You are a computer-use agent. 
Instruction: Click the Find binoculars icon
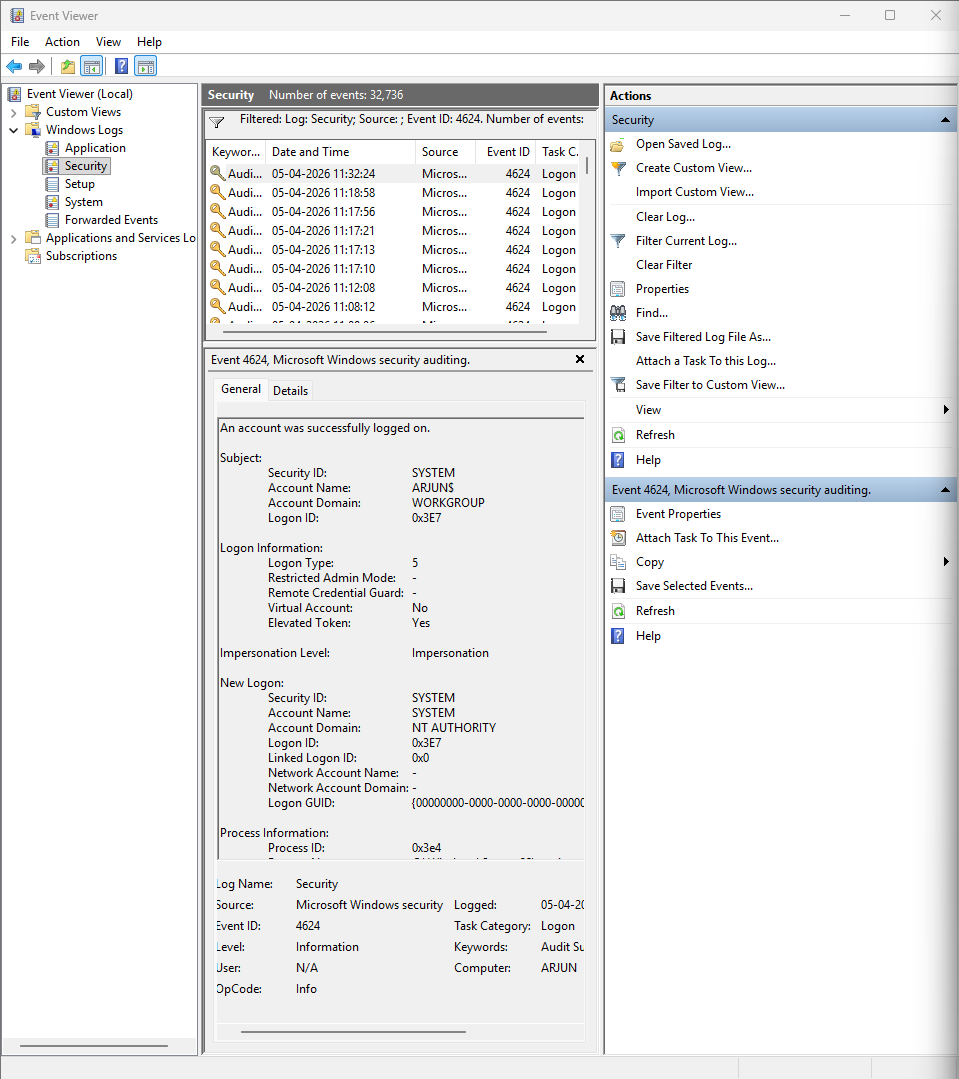(x=618, y=313)
